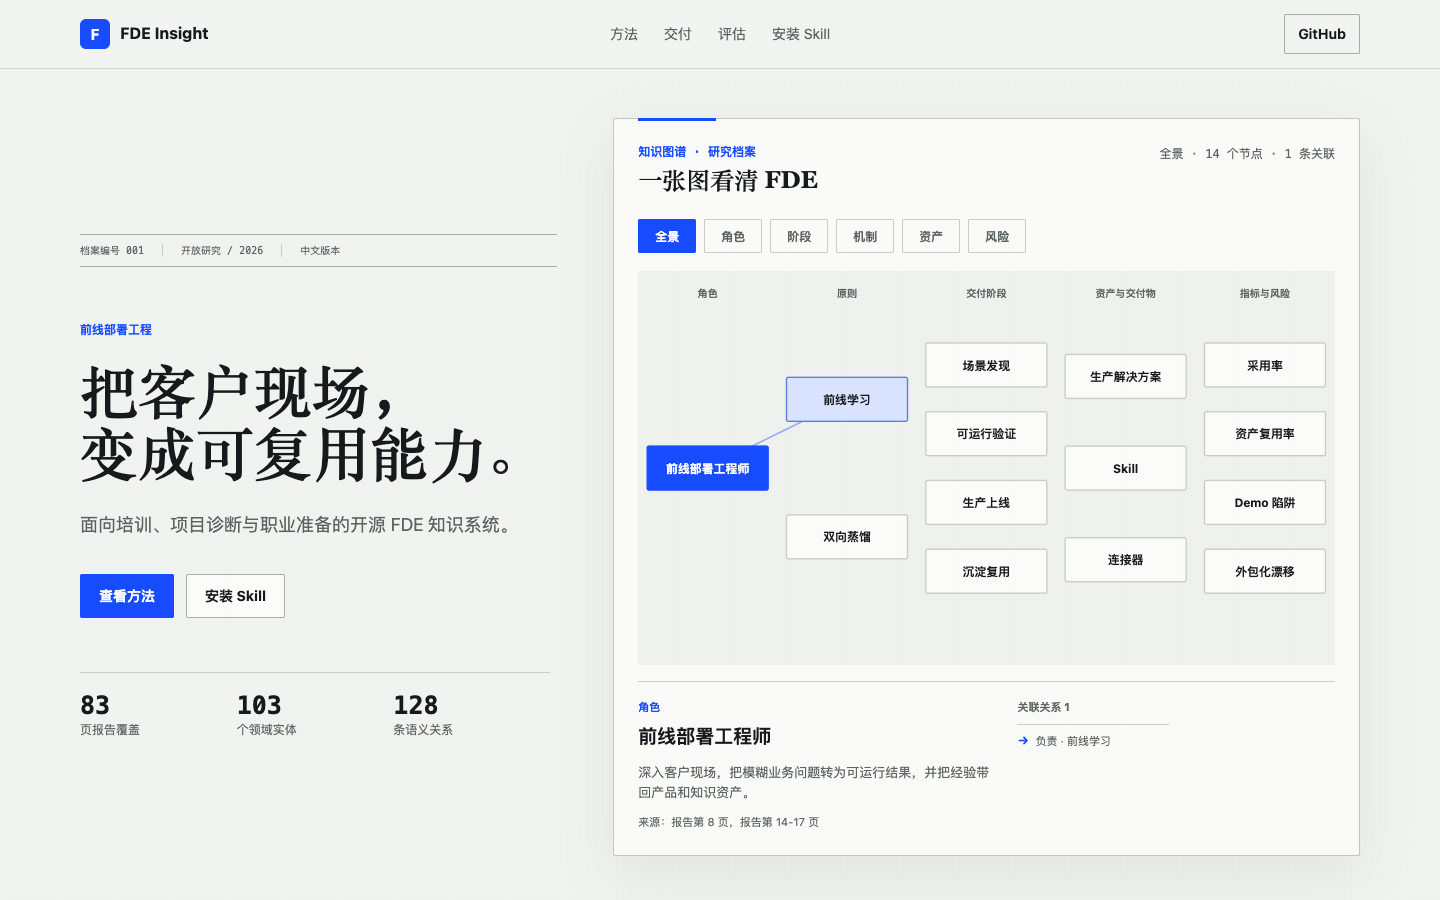The width and height of the screenshot is (1440, 900).
Task: Select the 角色 filter tab
Action: point(733,236)
